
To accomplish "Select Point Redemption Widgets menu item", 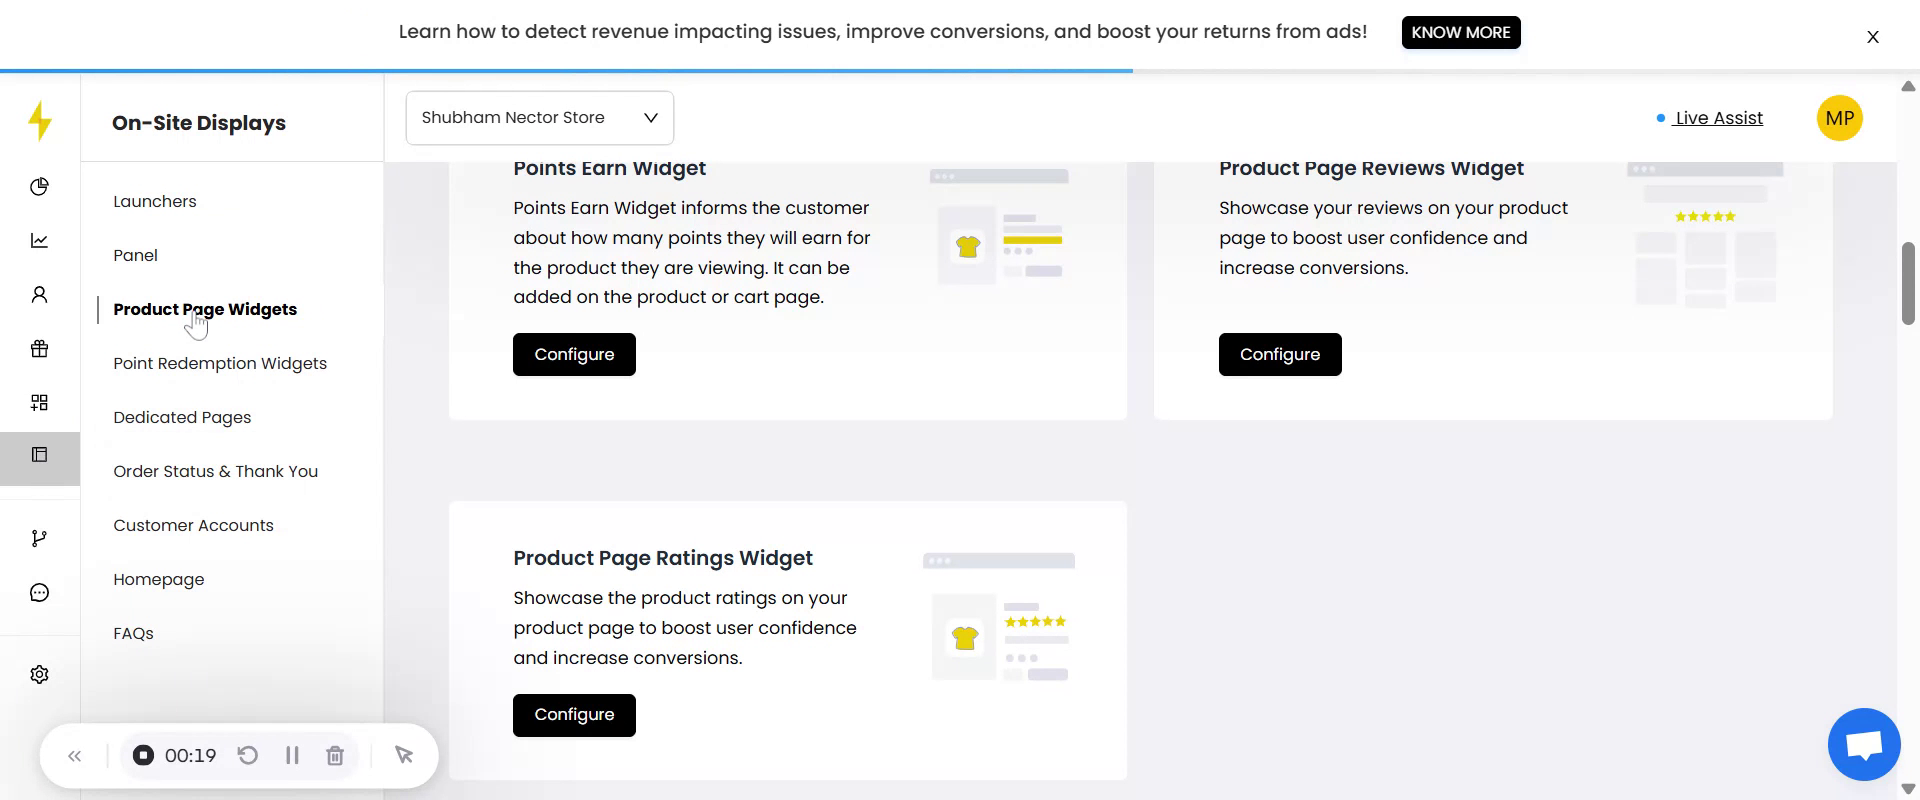I will (x=220, y=363).
